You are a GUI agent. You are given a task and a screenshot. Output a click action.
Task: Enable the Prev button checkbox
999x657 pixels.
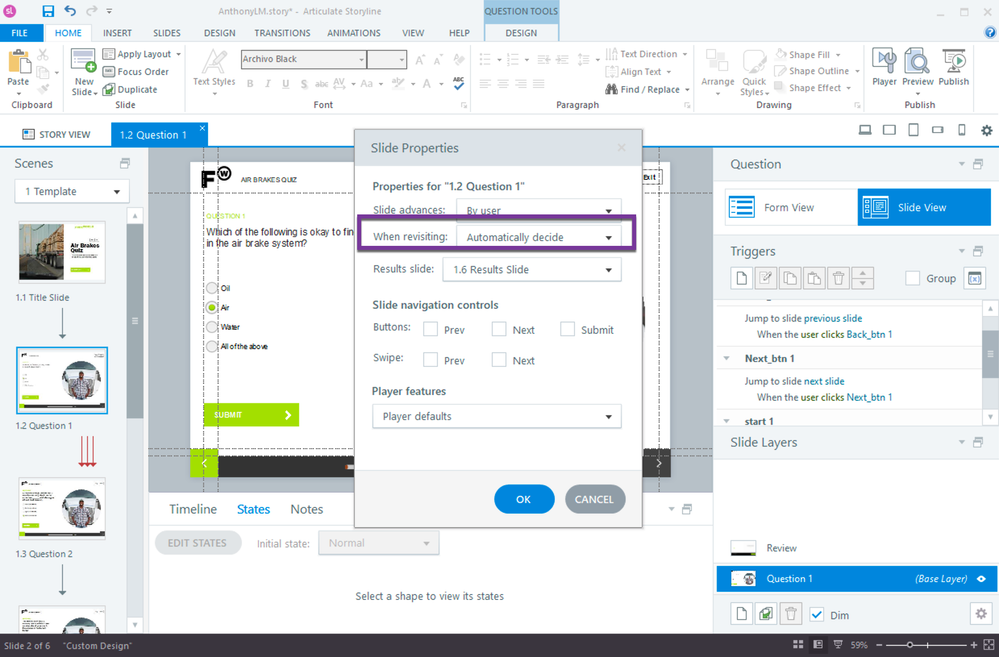[431, 329]
